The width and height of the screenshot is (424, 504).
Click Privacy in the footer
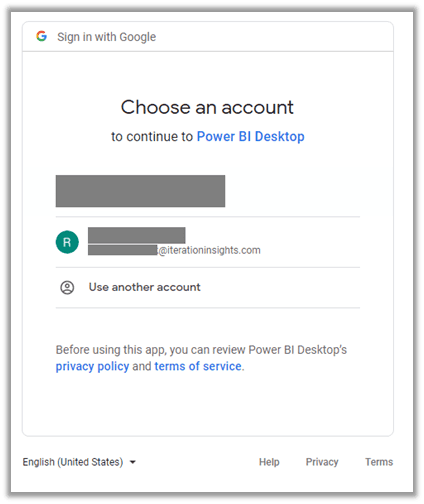click(322, 462)
